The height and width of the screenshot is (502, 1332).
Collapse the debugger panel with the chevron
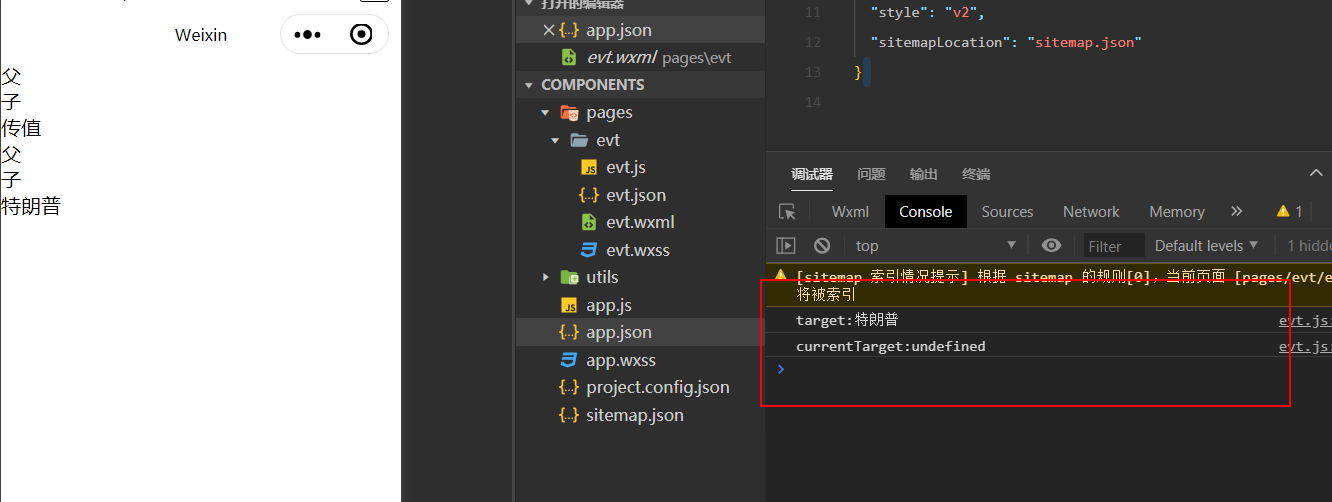[1316, 173]
